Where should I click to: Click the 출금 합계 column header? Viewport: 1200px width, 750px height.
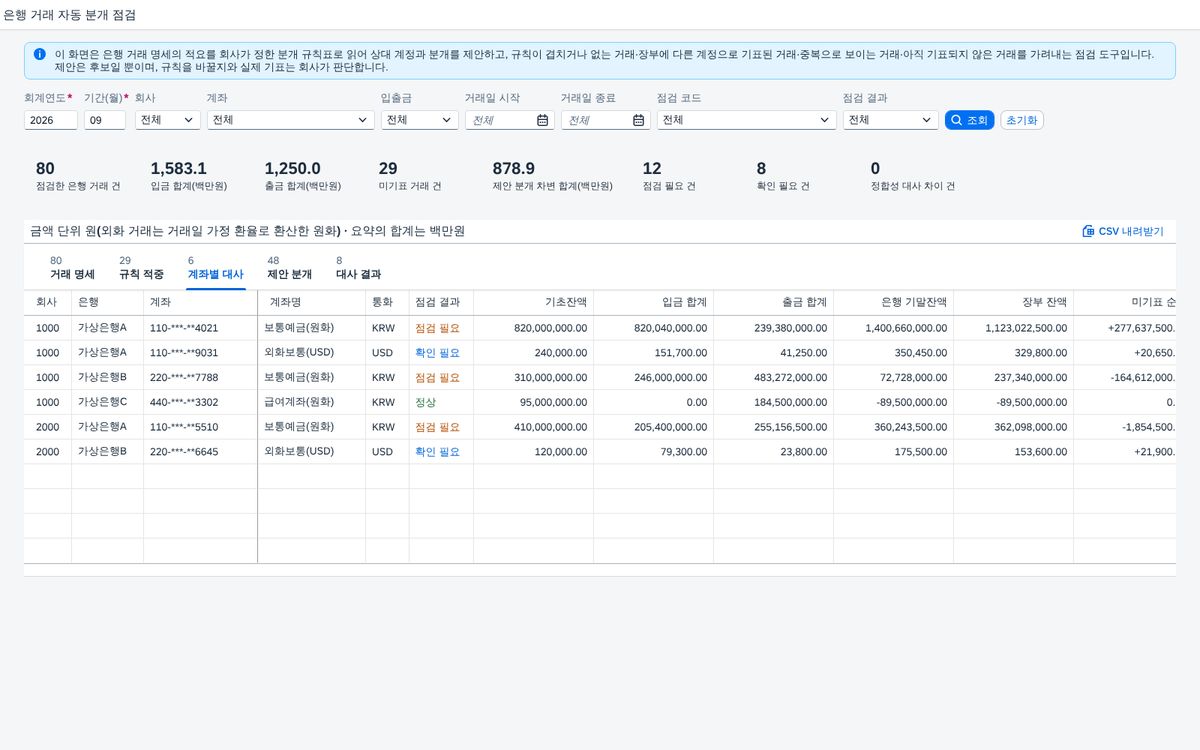(773, 302)
